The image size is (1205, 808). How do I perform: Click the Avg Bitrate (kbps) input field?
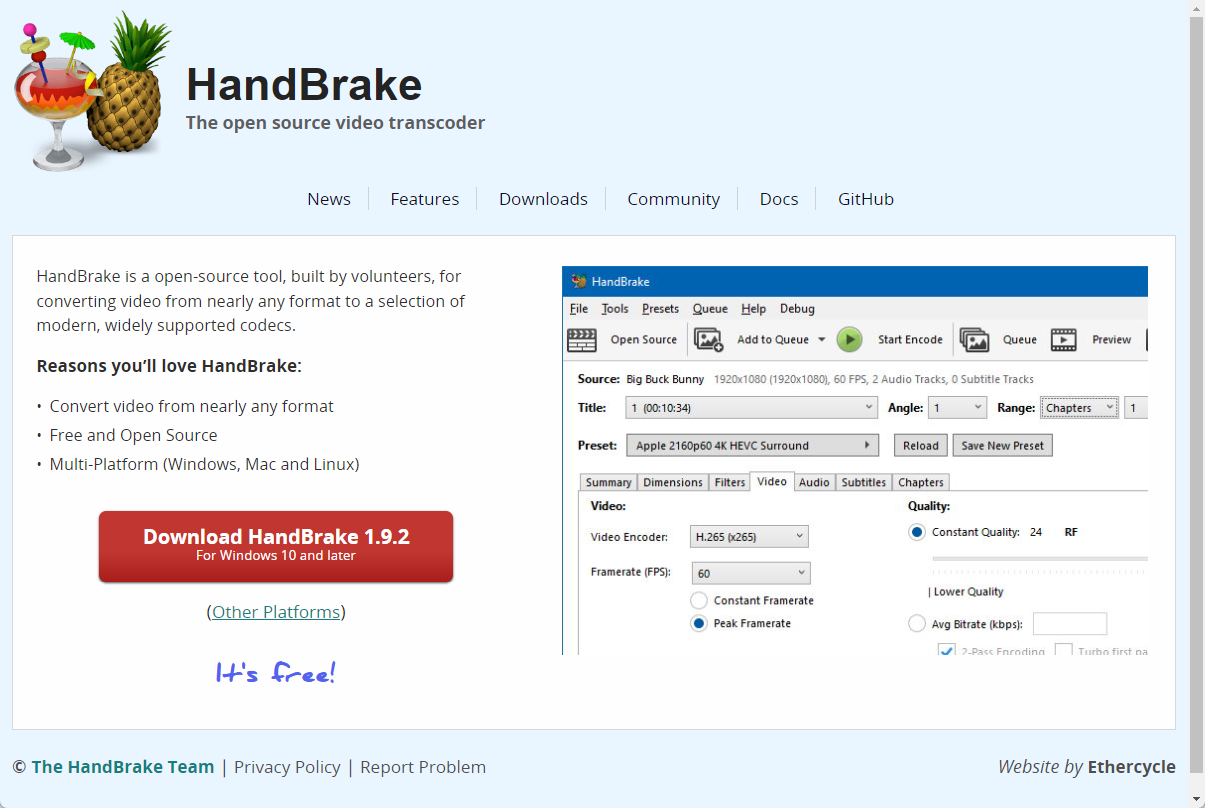(x=1070, y=624)
